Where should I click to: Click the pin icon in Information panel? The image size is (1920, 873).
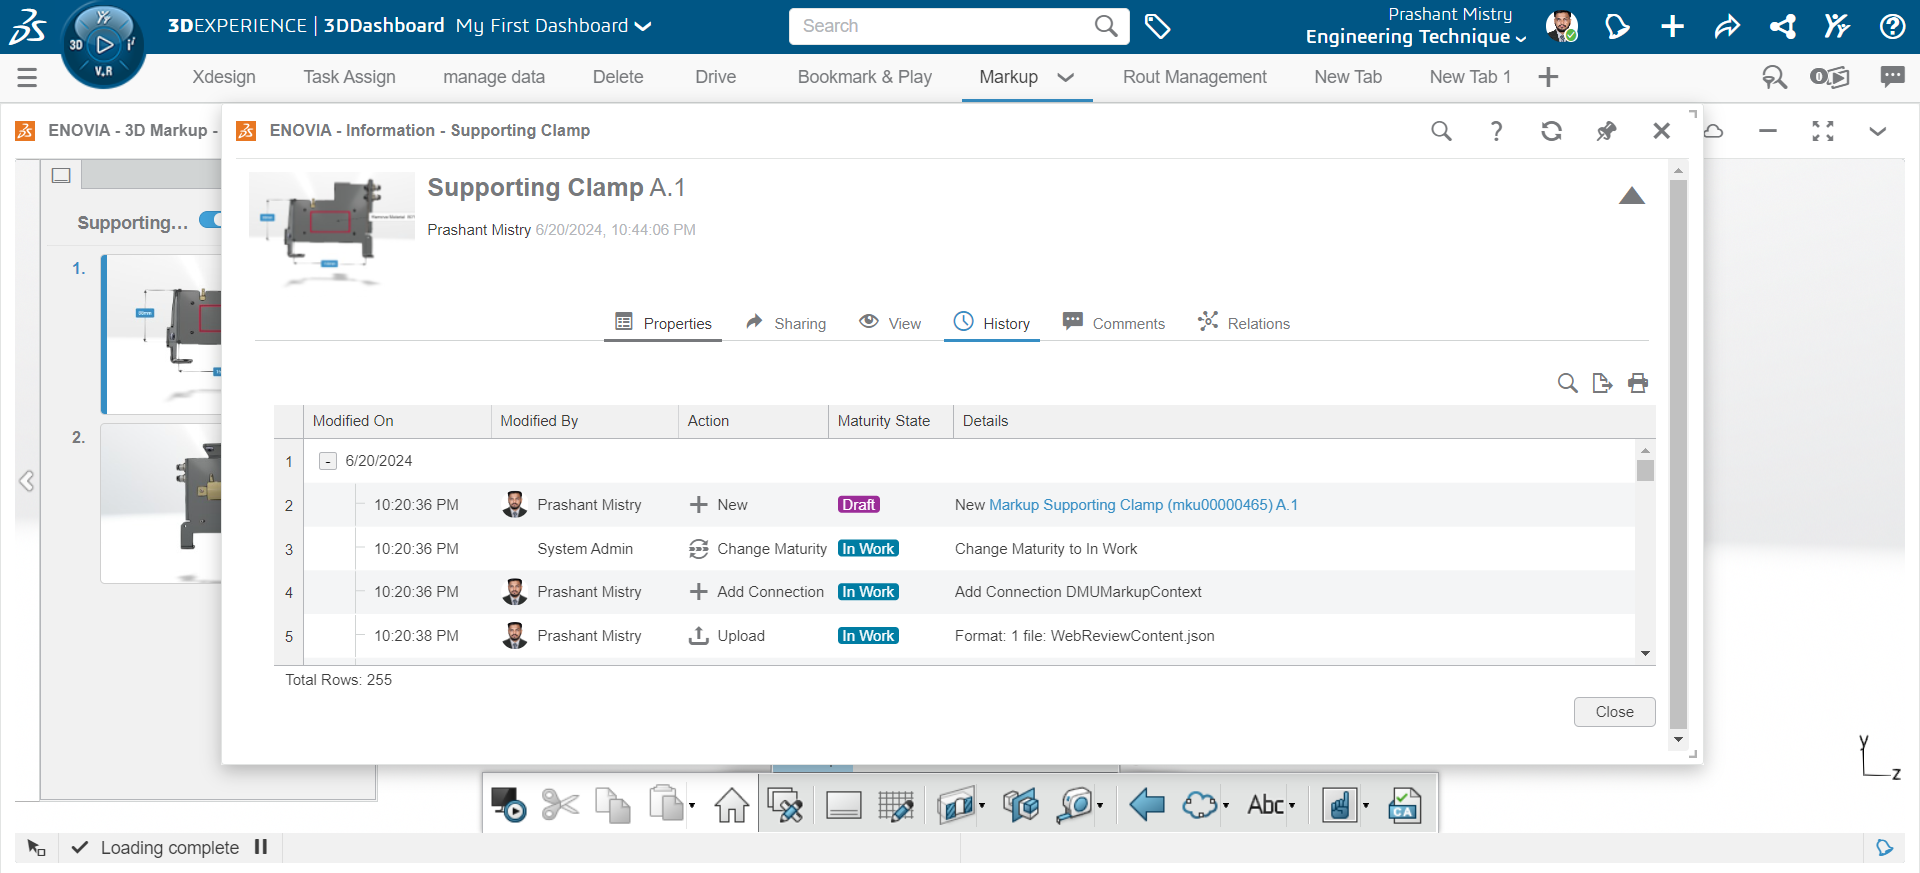click(1606, 131)
